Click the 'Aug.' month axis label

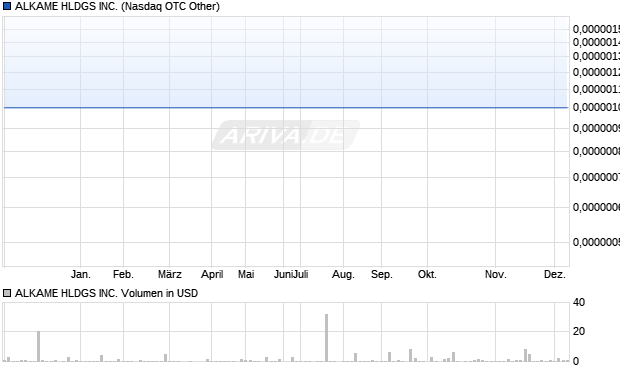(343, 274)
